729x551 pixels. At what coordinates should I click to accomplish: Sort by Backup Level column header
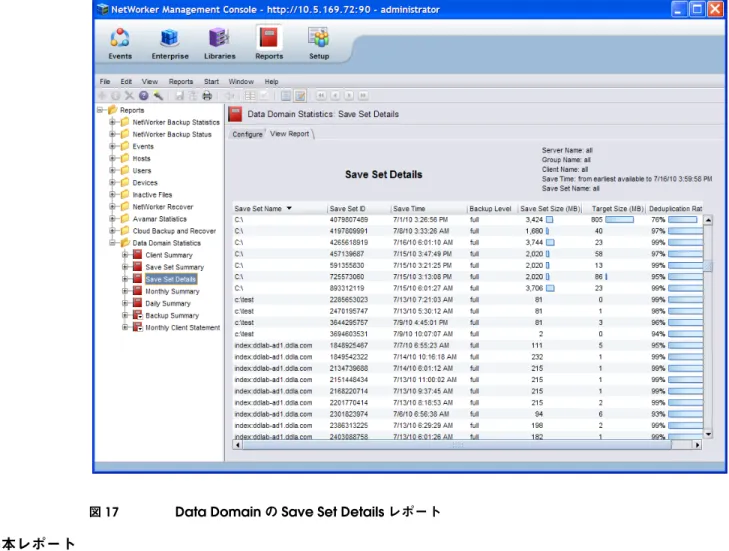click(x=492, y=209)
